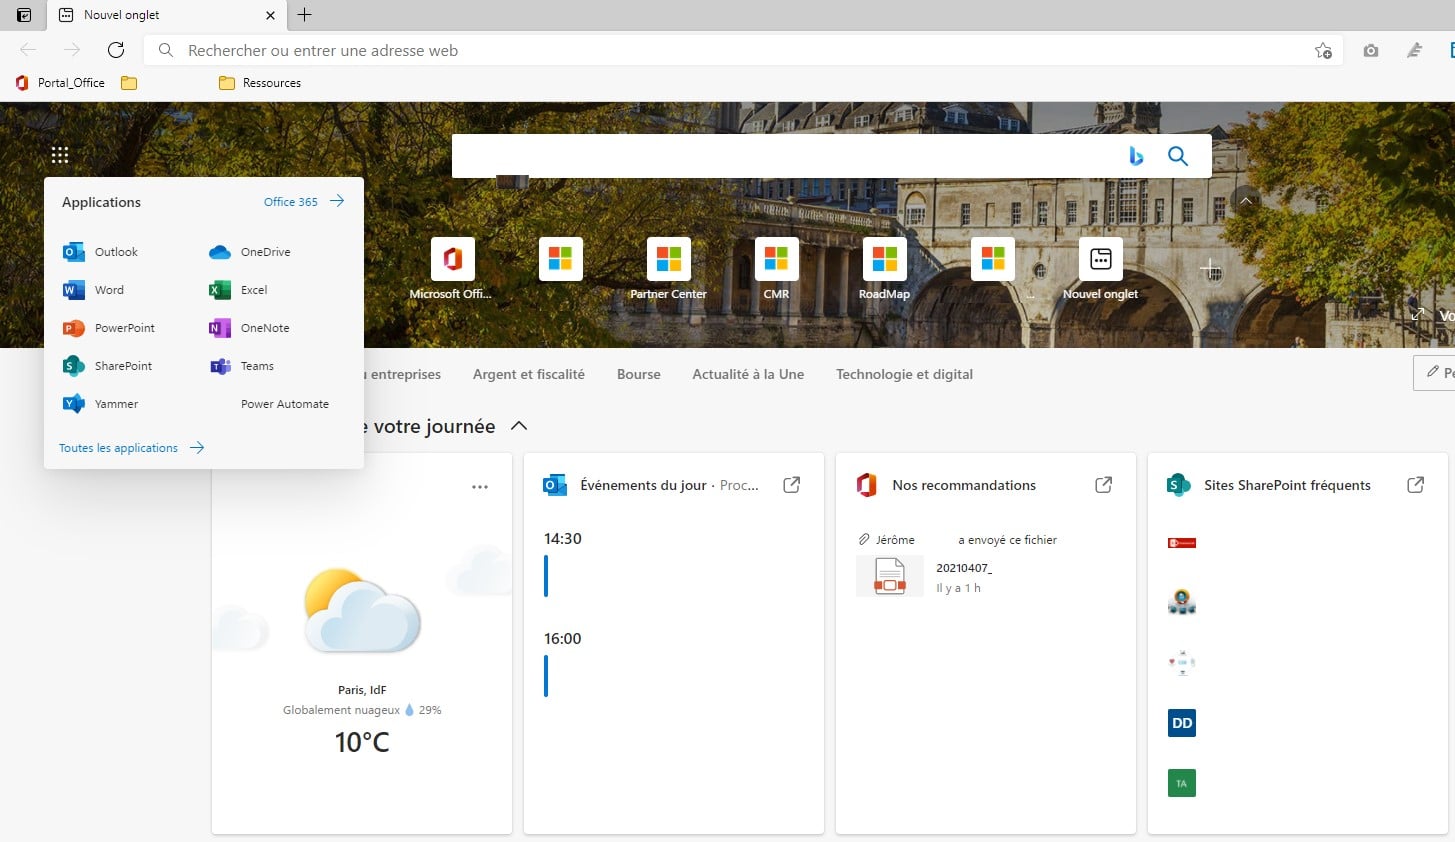Open the tab actions menu icon
This screenshot has height=842, width=1455.
[24, 15]
